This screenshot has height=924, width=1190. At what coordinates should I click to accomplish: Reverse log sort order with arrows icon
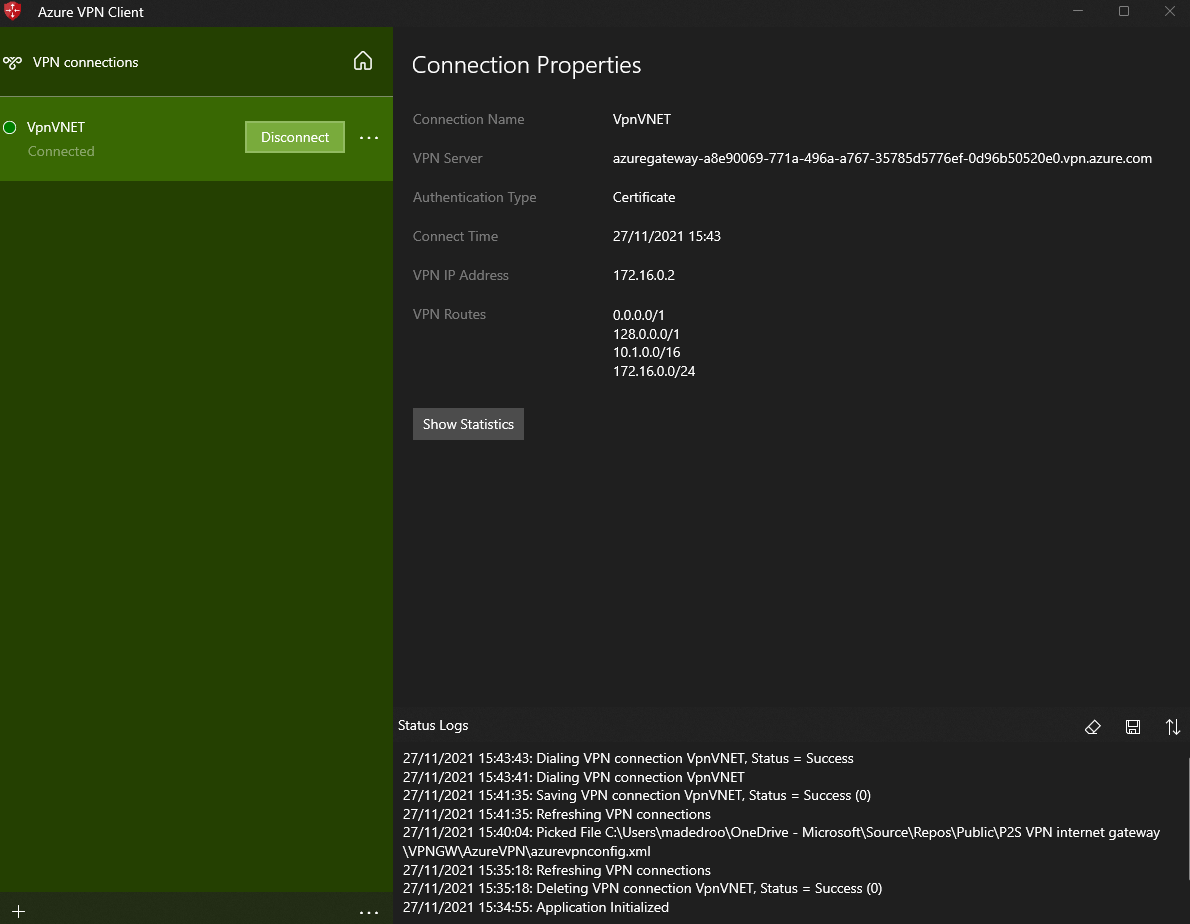[x=1173, y=727]
